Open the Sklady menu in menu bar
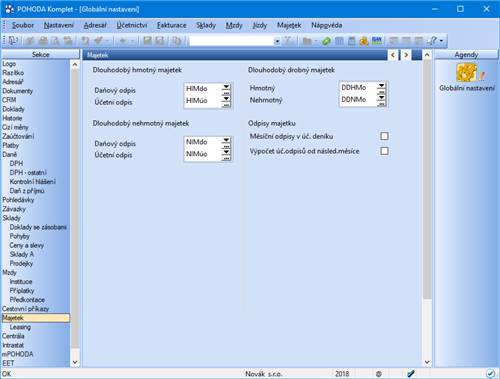The image size is (500, 379). (x=206, y=25)
